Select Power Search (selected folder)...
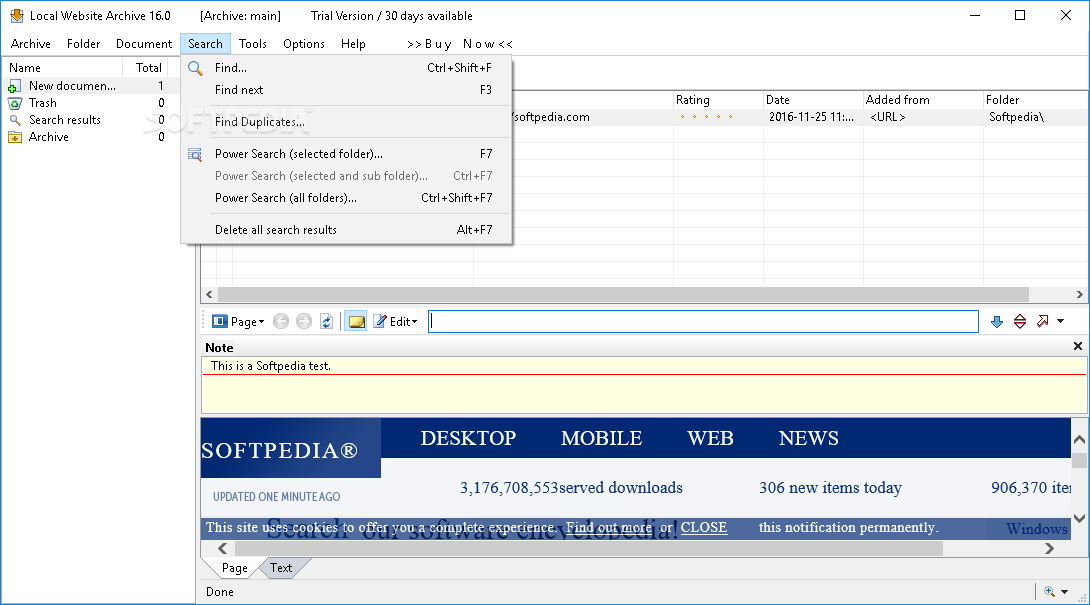The image size is (1090, 605). tap(346, 154)
